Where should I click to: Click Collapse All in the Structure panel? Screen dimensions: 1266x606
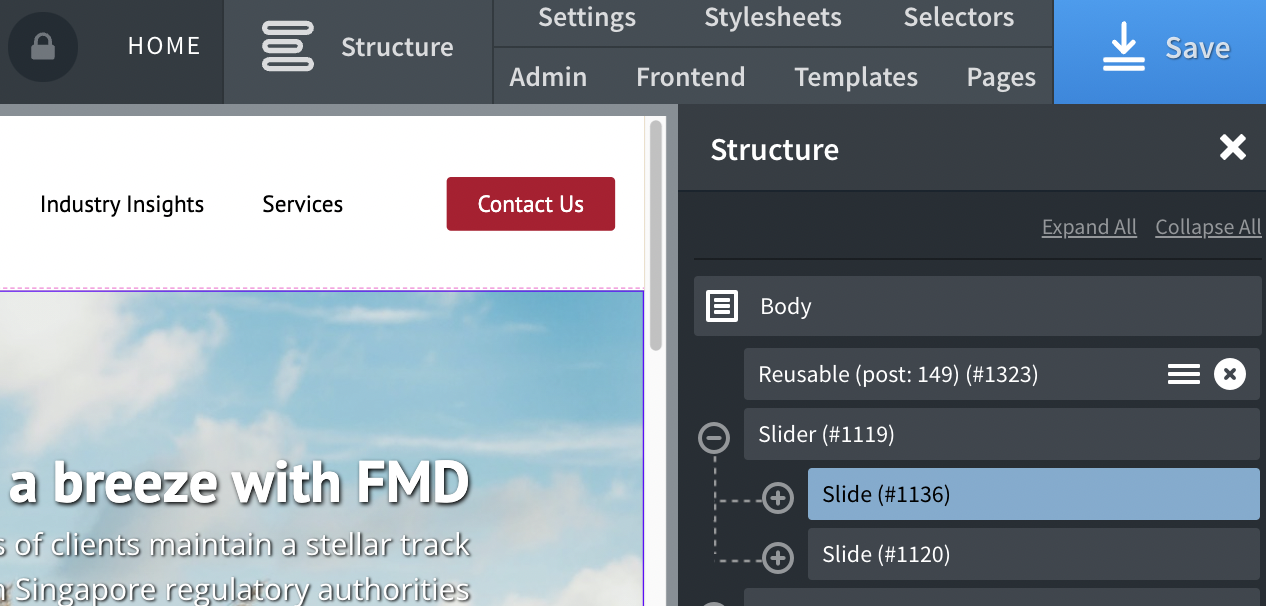pos(1208,227)
